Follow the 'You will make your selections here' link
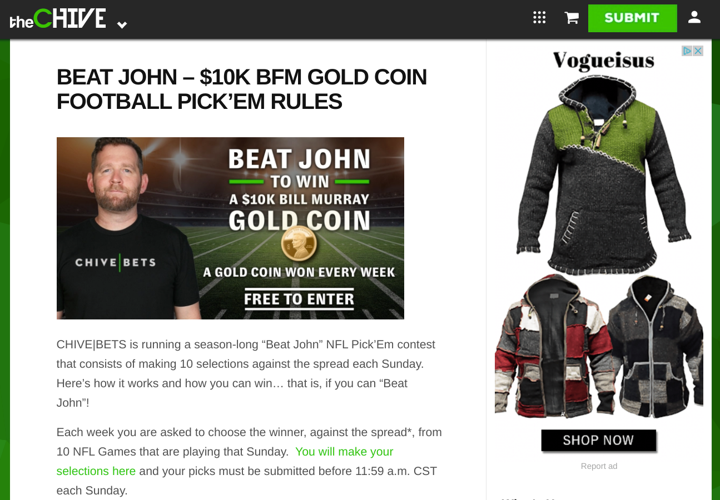This screenshot has width=720, height=500. click(225, 461)
